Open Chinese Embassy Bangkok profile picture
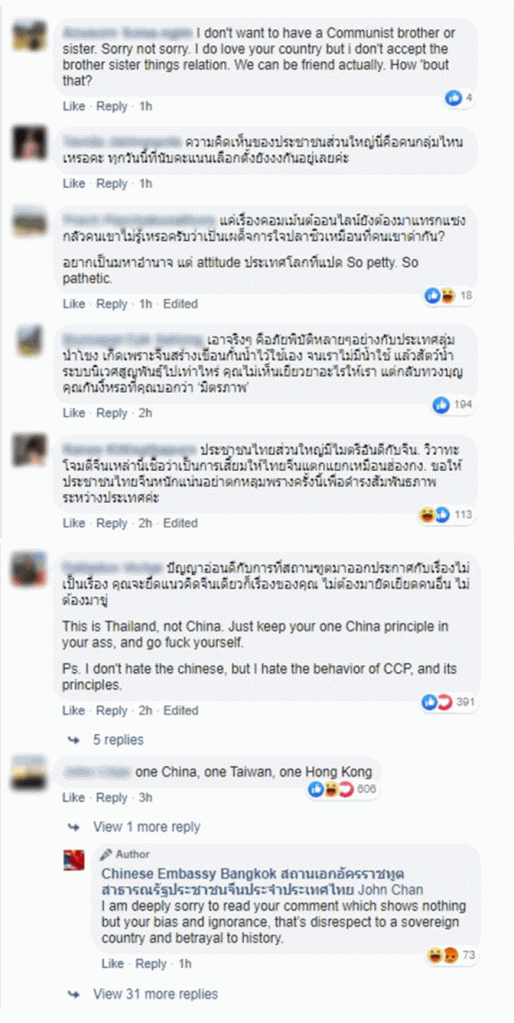Screen dimensions: 514x1023 [74, 860]
